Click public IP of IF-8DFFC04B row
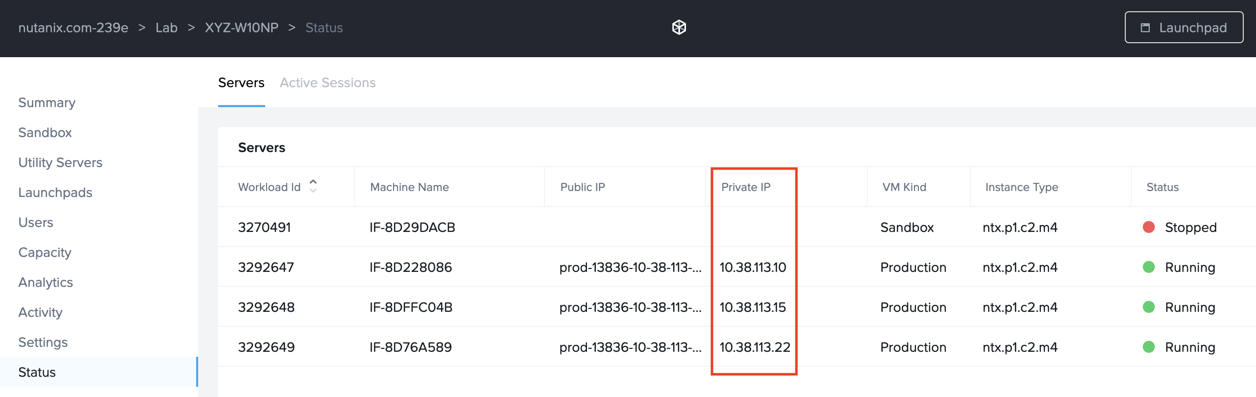The height and width of the screenshot is (397, 1256). (x=630, y=307)
